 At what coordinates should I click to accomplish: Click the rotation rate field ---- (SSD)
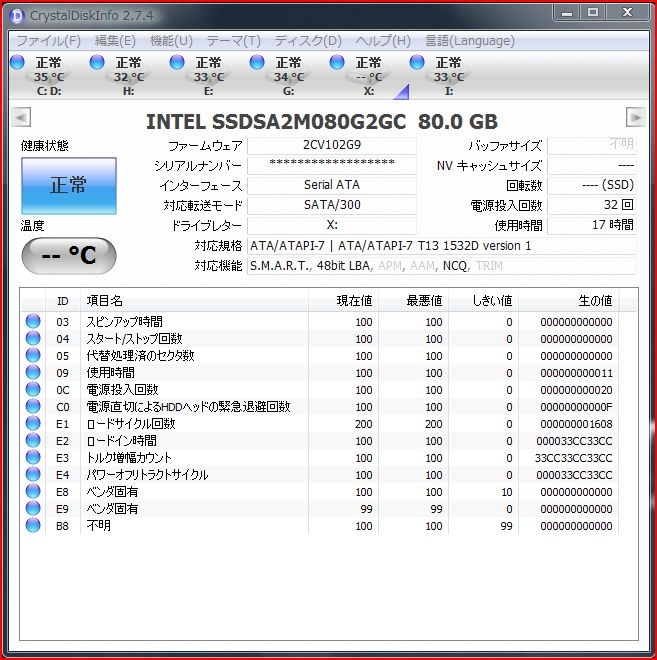592,185
